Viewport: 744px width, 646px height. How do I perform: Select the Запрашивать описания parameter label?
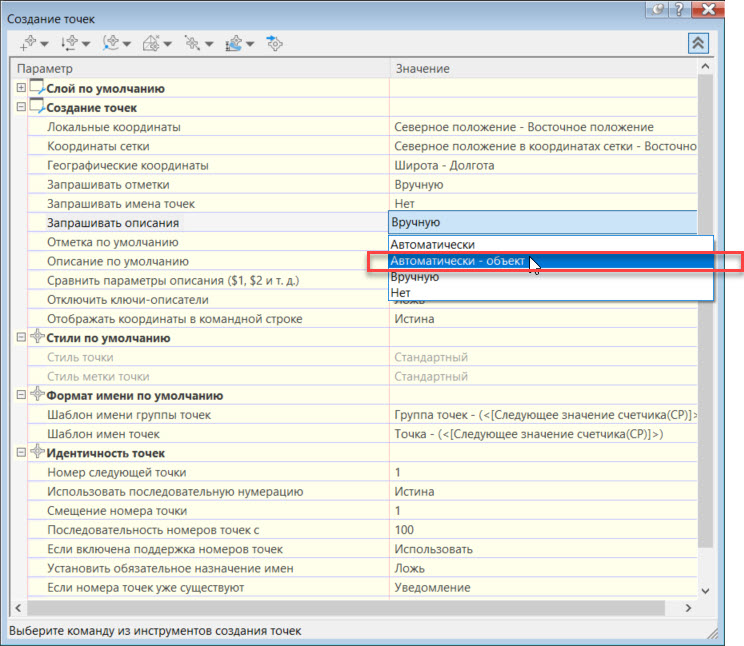[x=113, y=223]
